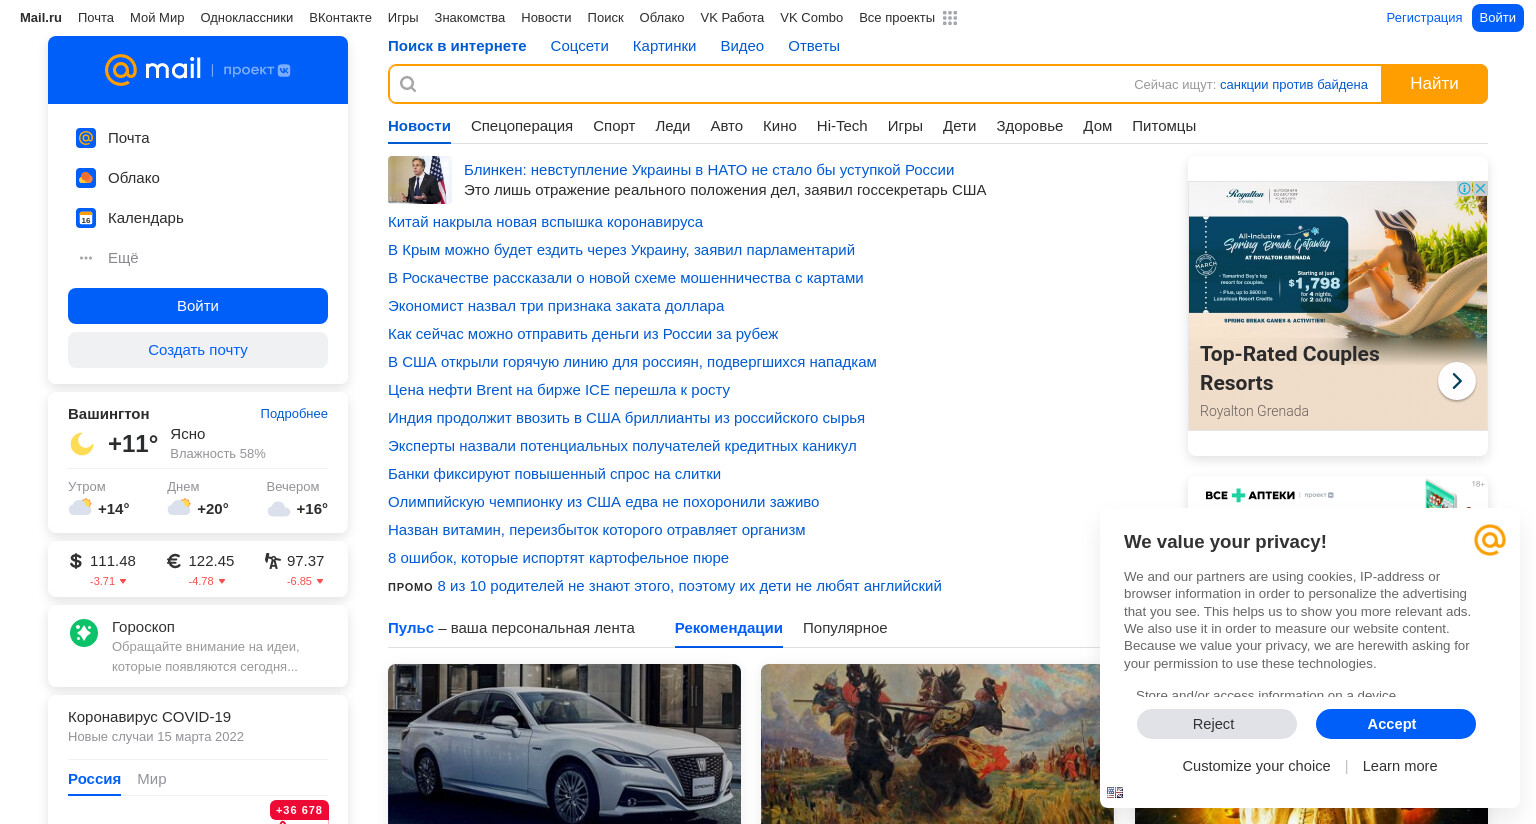Switch to the Здоровье news tab

pos(1030,126)
